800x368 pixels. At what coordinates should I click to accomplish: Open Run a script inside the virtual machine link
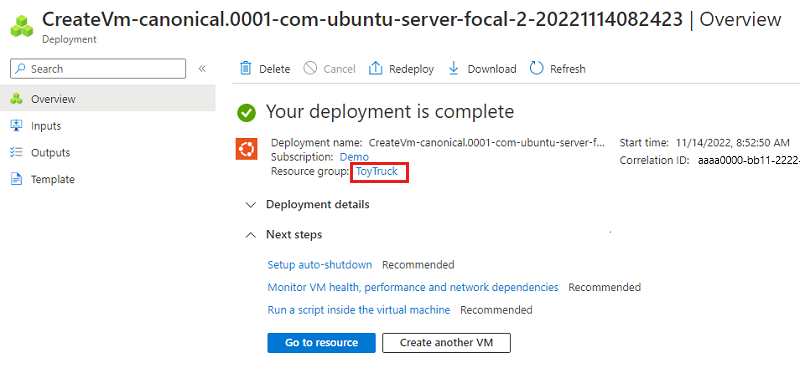point(359,310)
